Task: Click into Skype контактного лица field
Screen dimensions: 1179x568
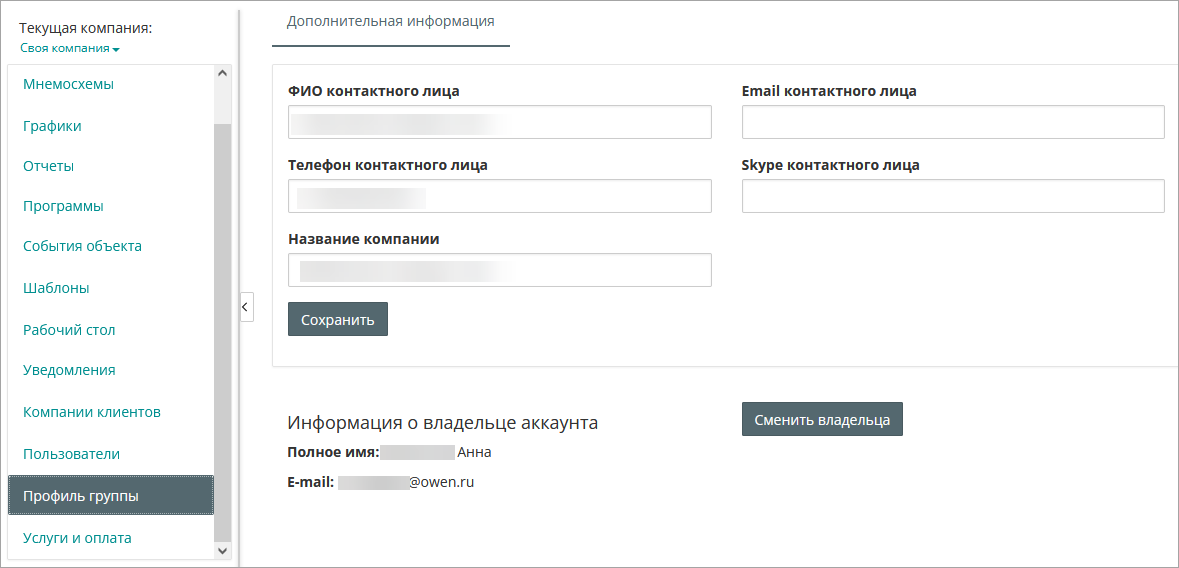Action: tap(952, 196)
